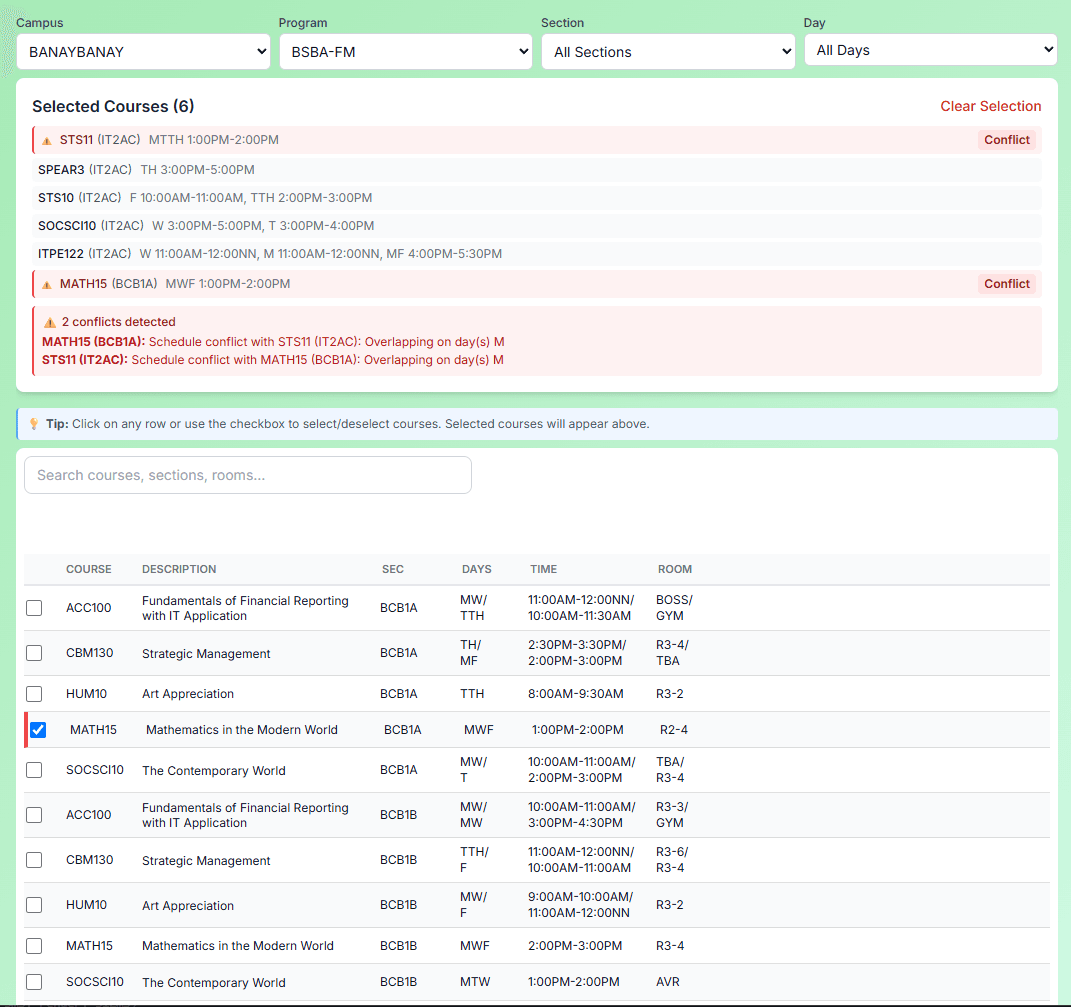Uncheck the MATH15 BCB1A checkbox
The height and width of the screenshot is (1007, 1071).
(38, 730)
